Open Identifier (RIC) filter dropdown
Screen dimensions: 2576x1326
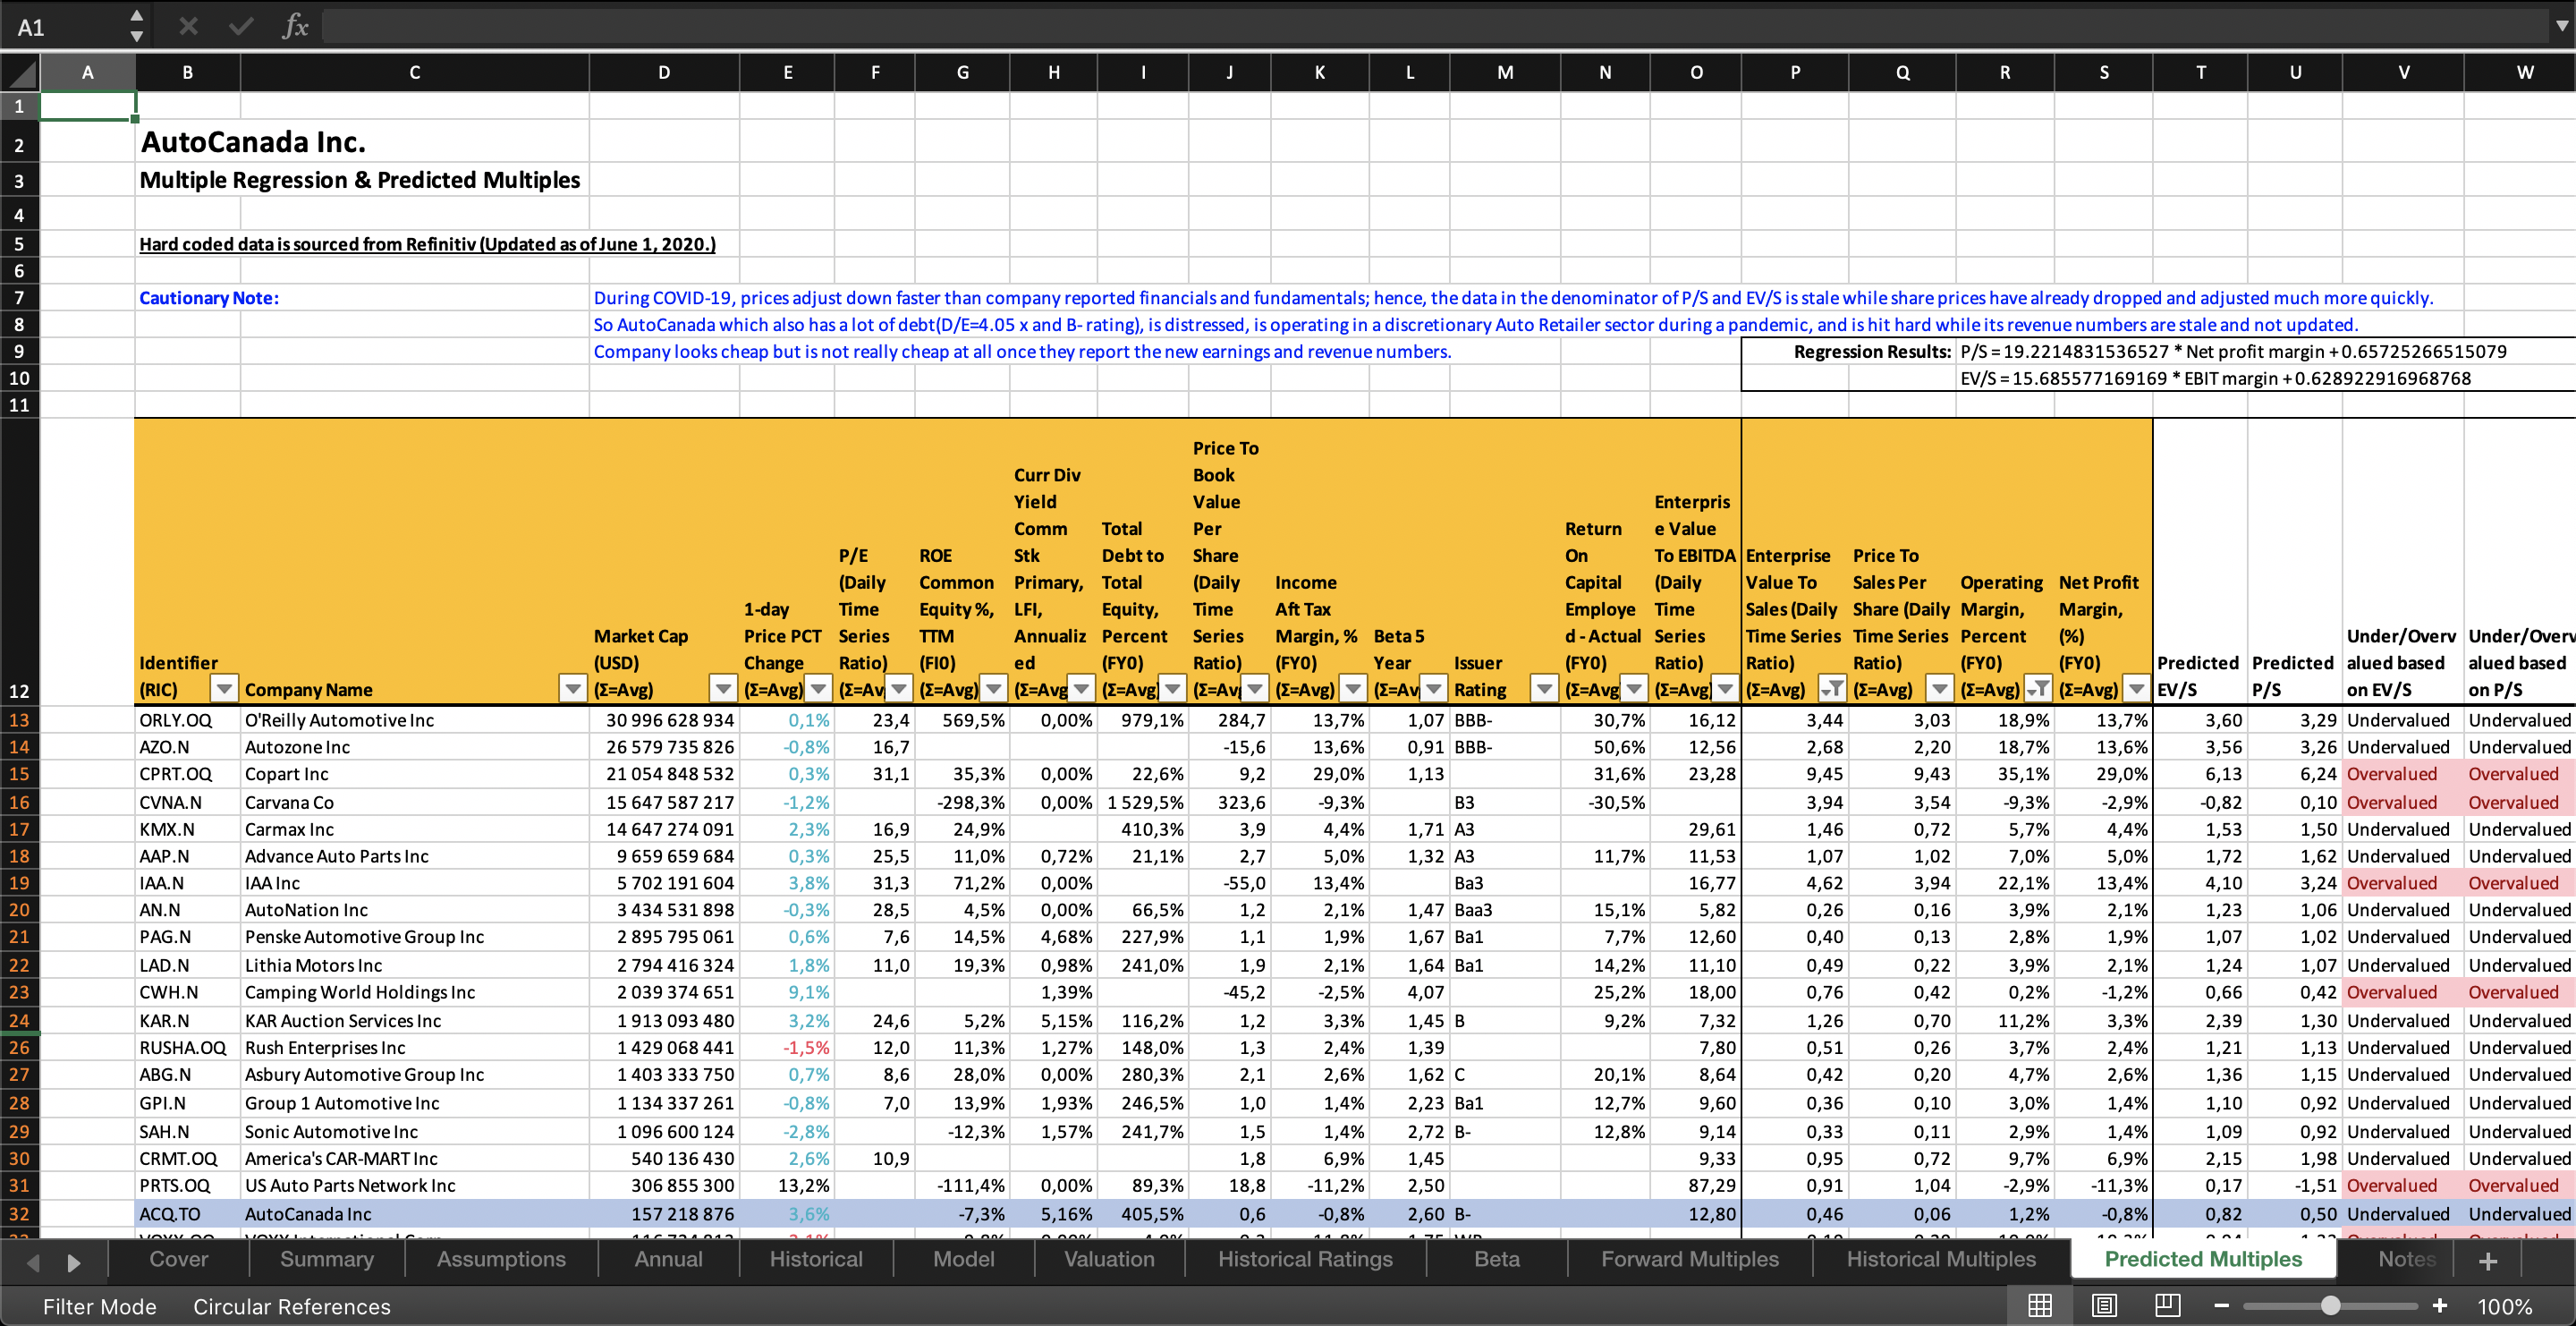click(224, 688)
